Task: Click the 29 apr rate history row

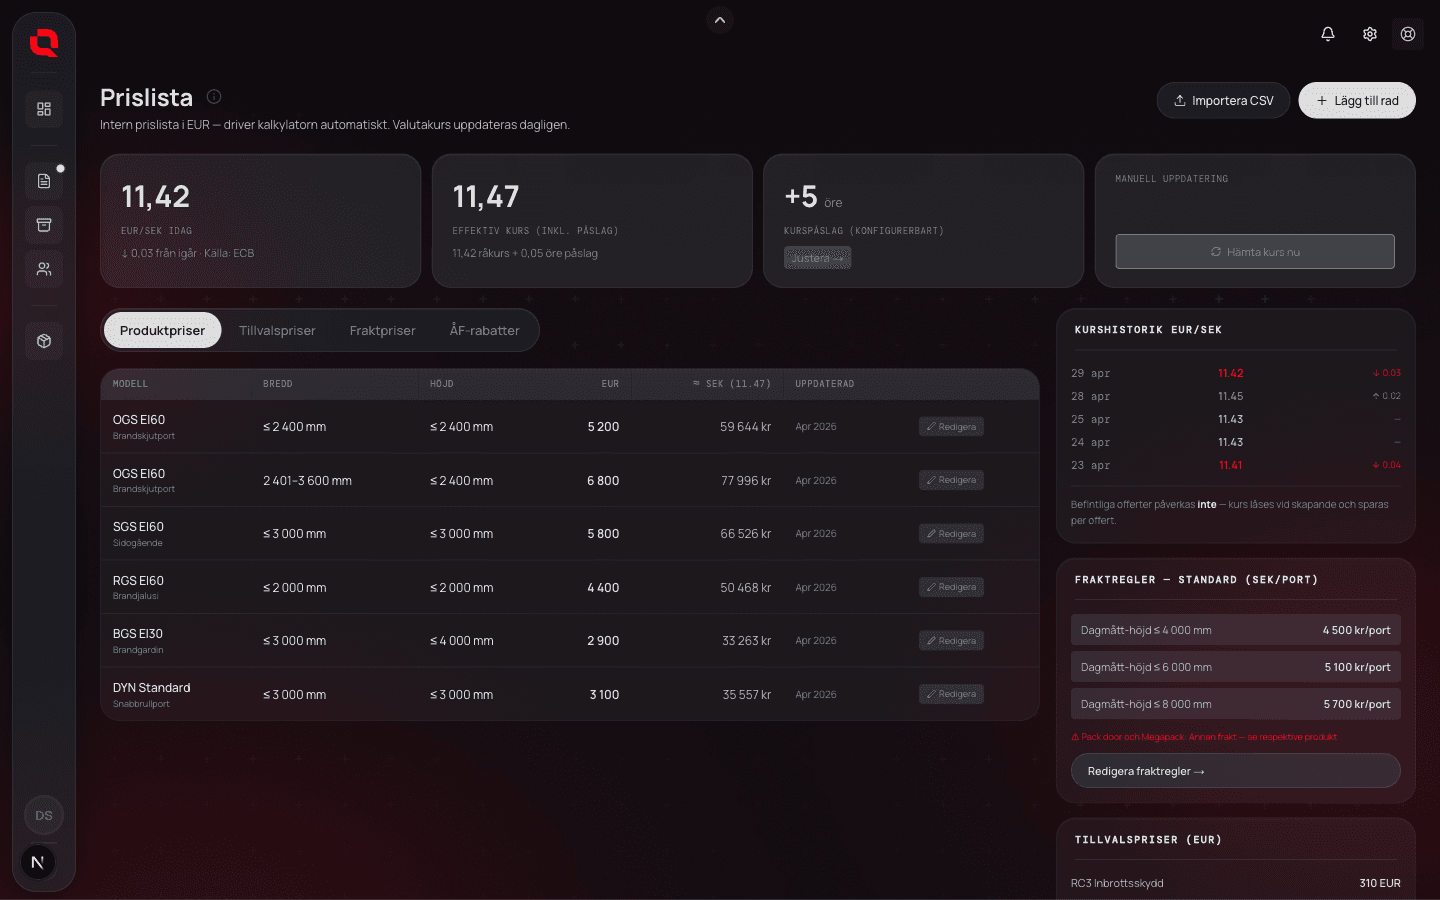Action: [x=1235, y=373]
